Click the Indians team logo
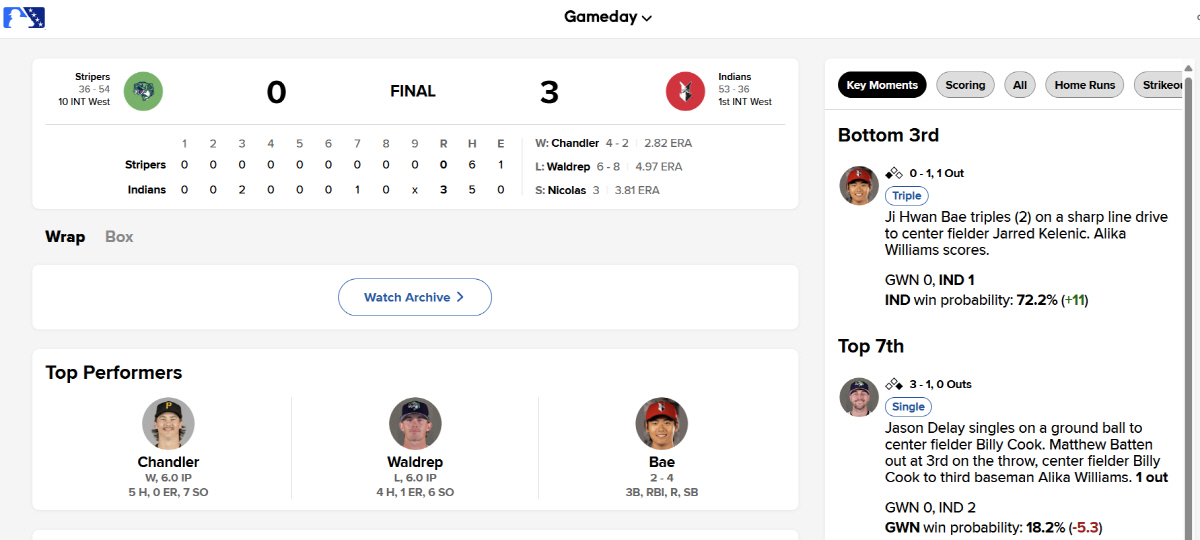1200x540 pixels. pyautogui.click(x=686, y=92)
